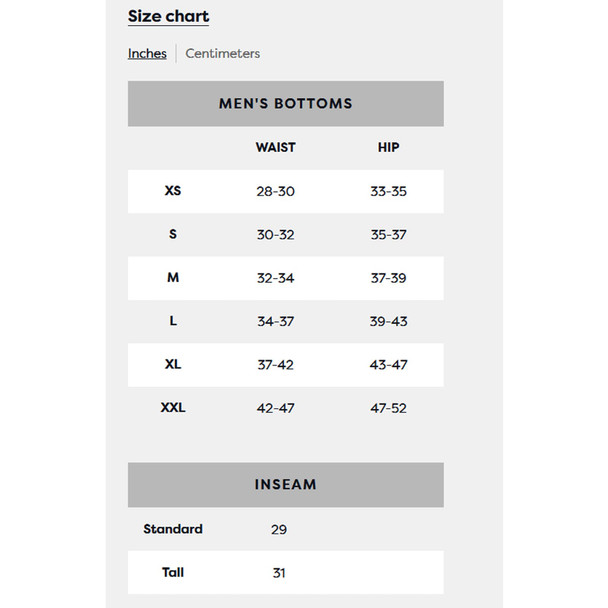Select the S size row label
Viewport: 608px width, 608px height.
pyautogui.click(x=173, y=234)
